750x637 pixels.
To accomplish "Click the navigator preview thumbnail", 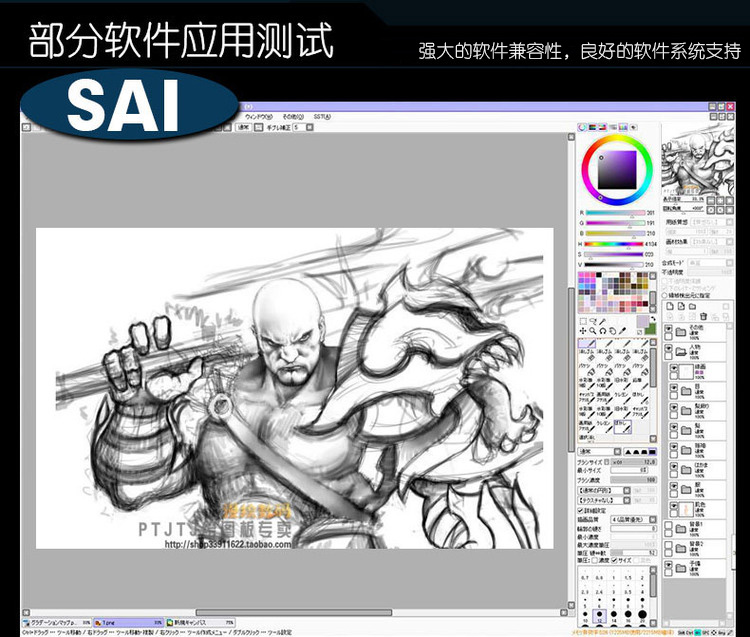I will click(702, 158).
